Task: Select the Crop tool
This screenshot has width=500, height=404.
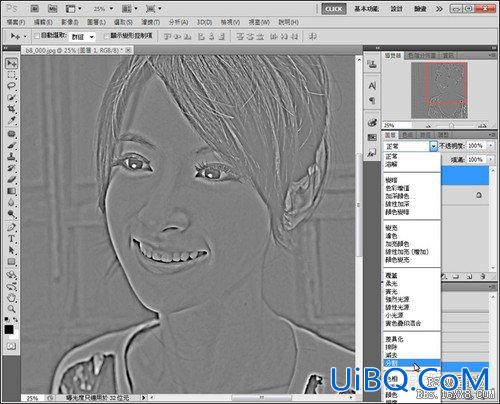Action: click(12, 109)
